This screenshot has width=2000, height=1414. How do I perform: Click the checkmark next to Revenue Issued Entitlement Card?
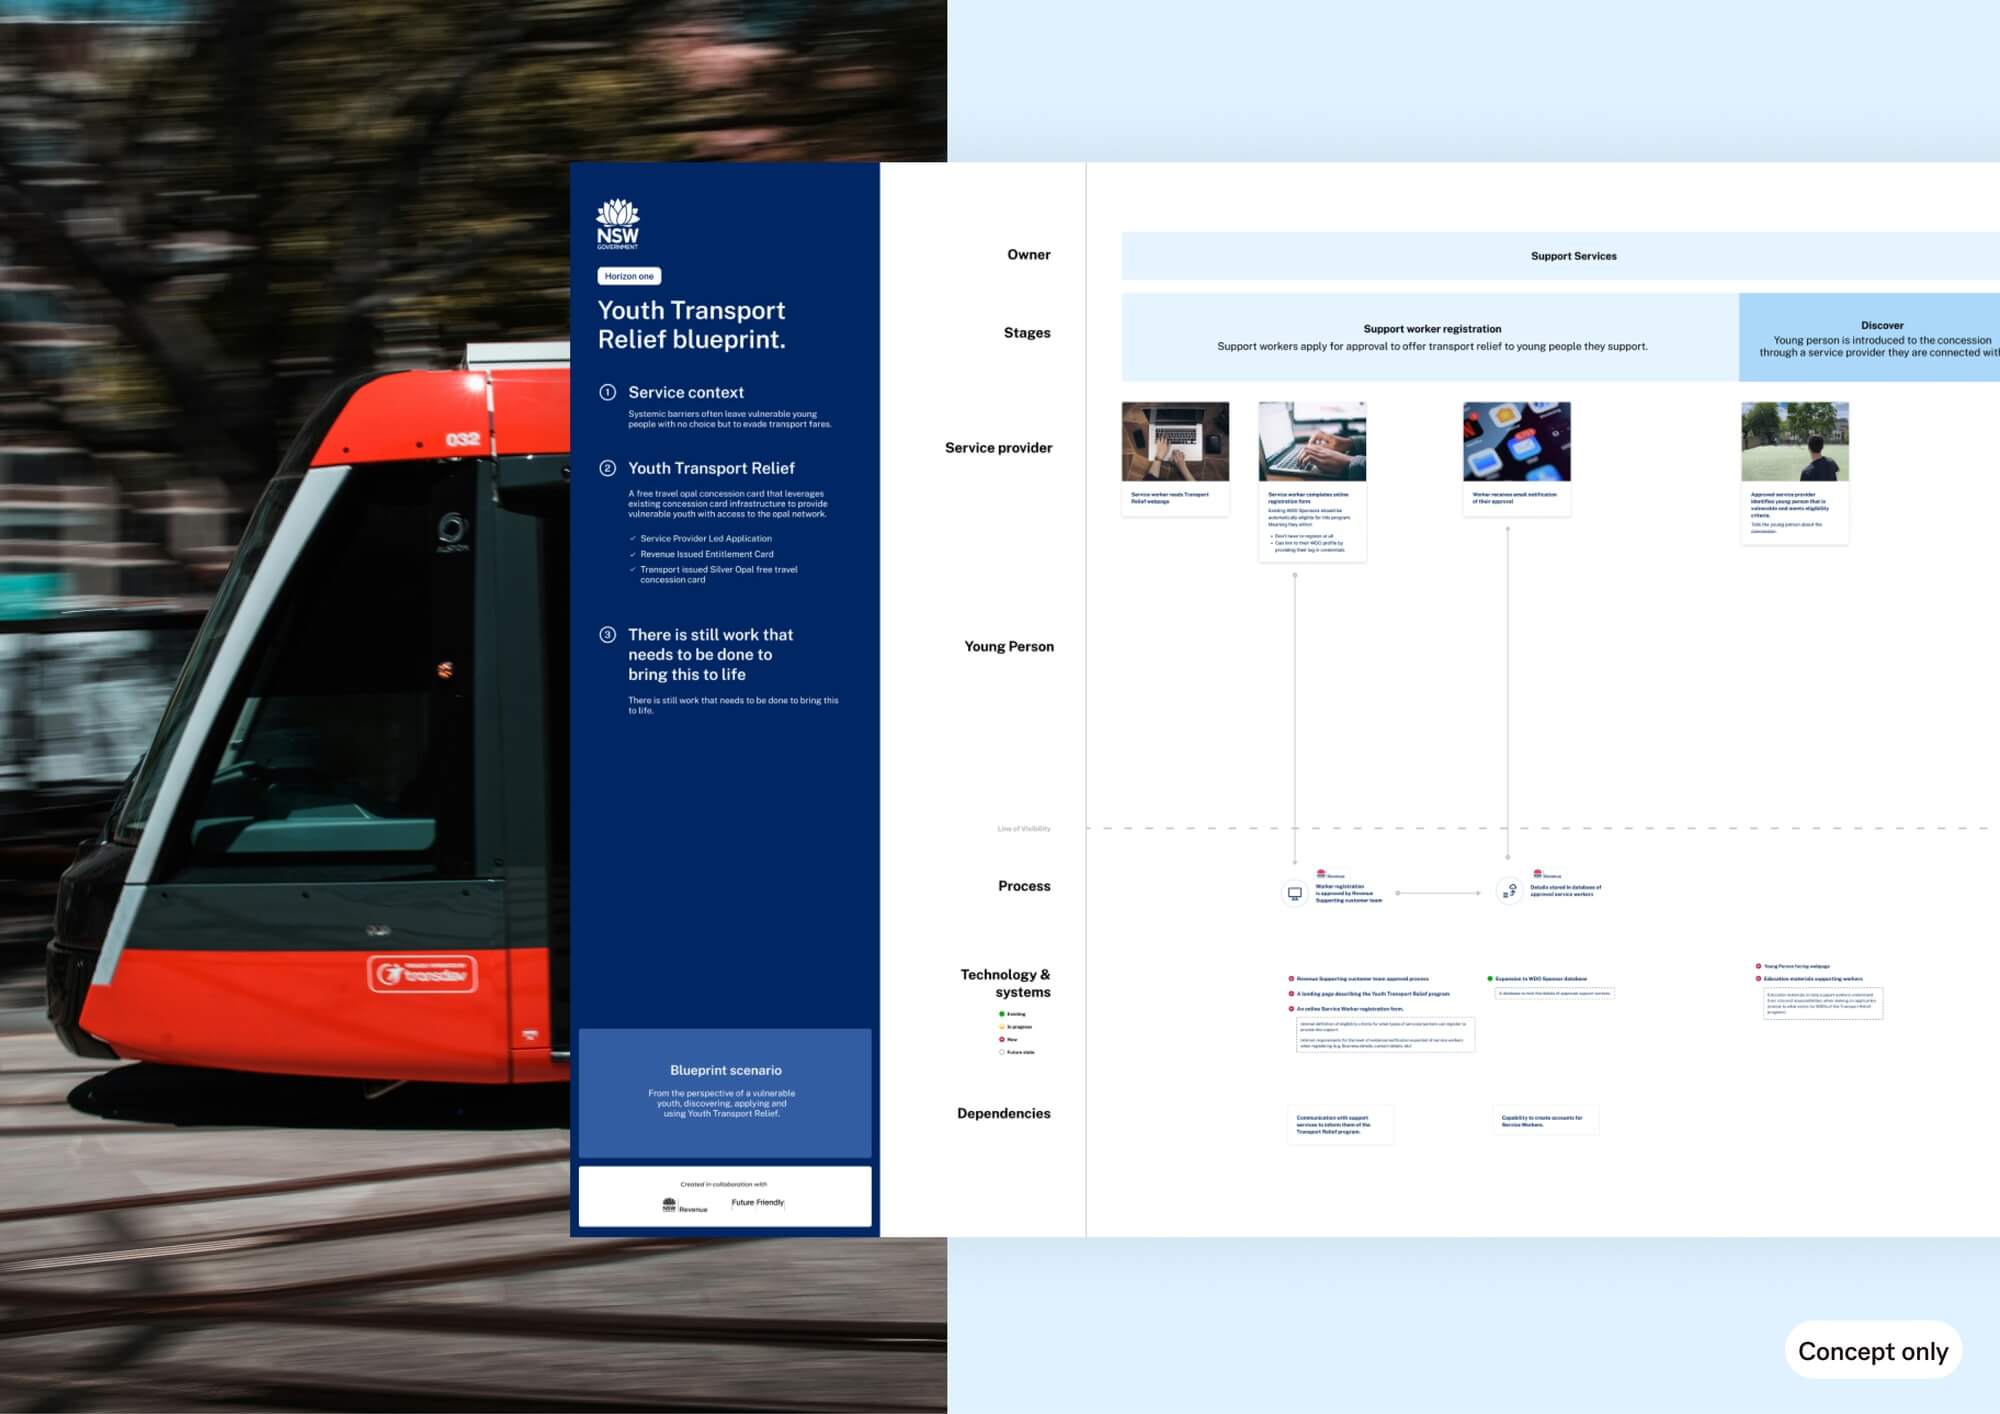(633, 554)
